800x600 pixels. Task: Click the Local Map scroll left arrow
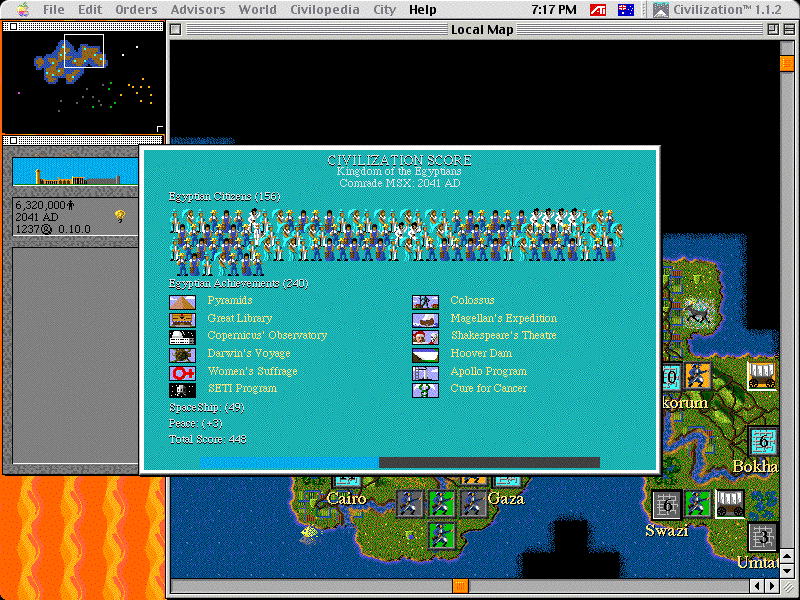coord(757,586)
